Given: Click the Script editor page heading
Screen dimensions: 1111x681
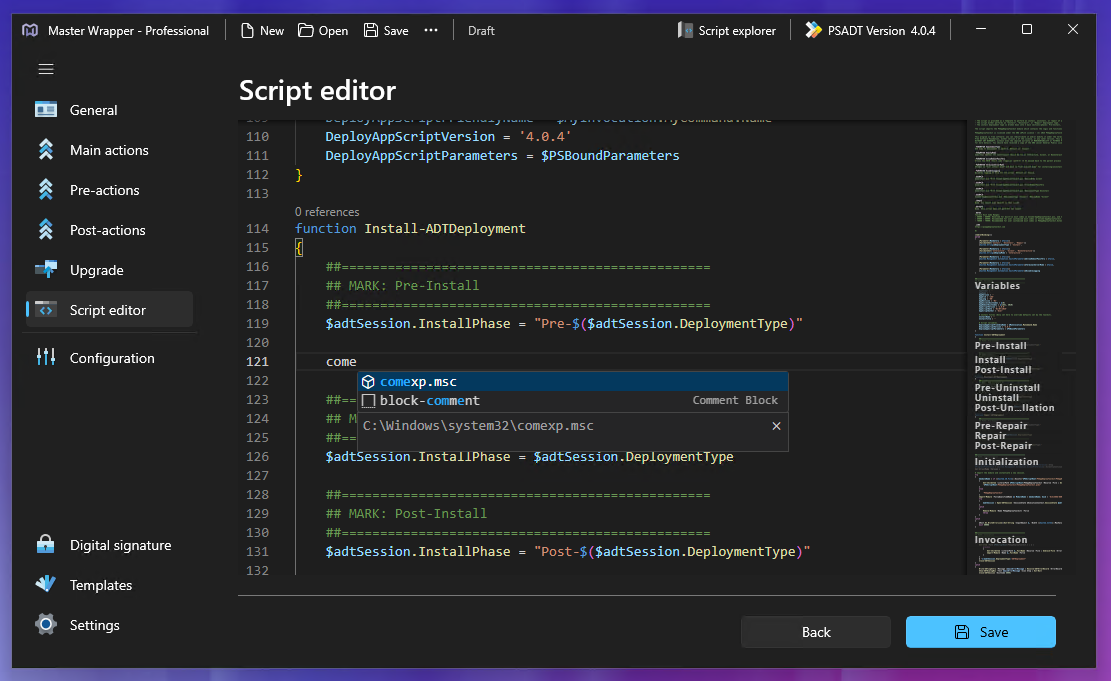Looking at the screenshot, I should tap(317, 91).
